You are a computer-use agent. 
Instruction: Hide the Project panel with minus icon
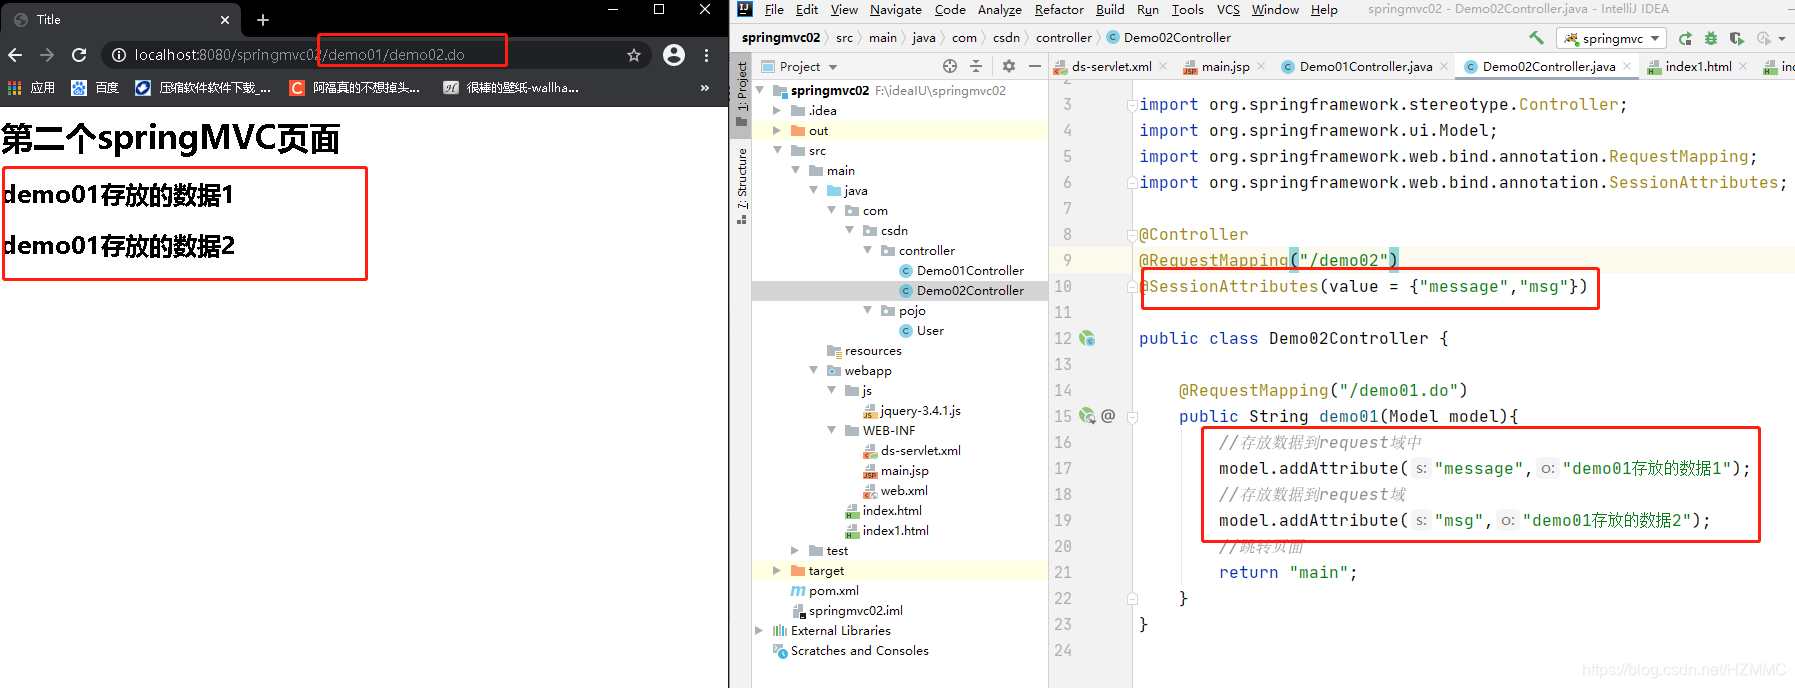tap(1035, 66)
